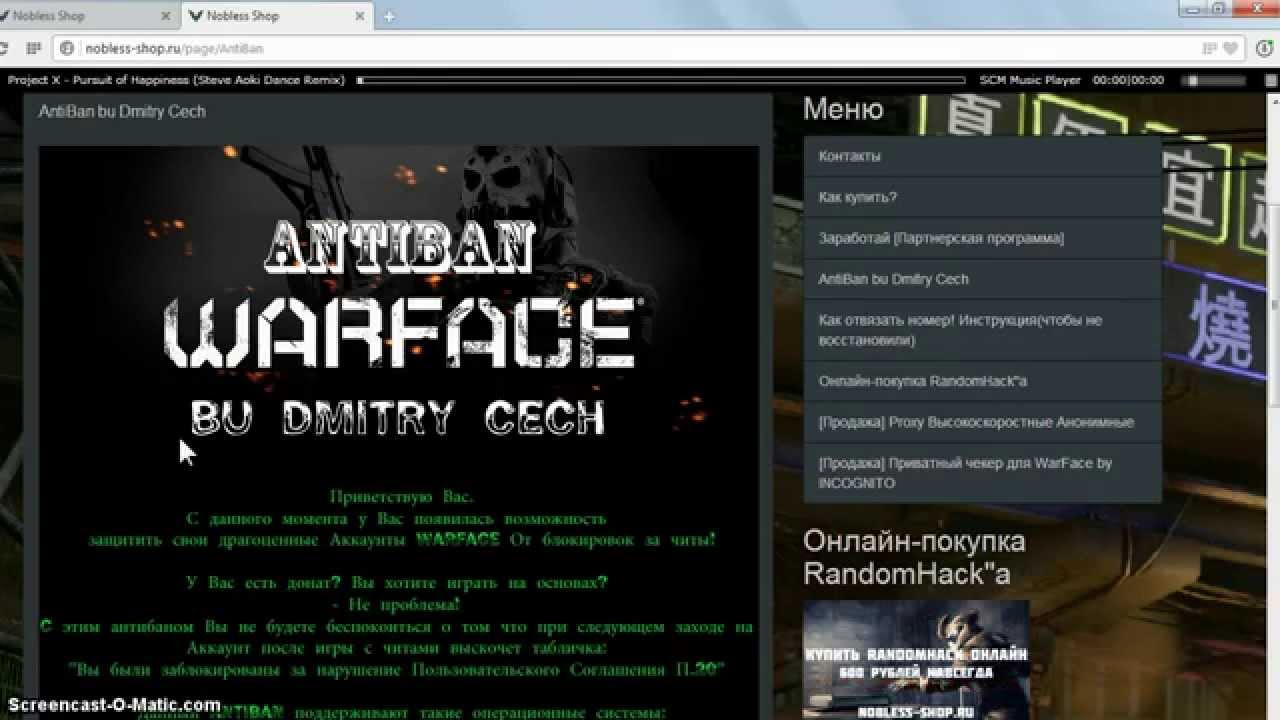This screenshot has width=1280, height=720.
Task: Click the Онлайн-покупка RandomHack"a heading
Action: 914,557
